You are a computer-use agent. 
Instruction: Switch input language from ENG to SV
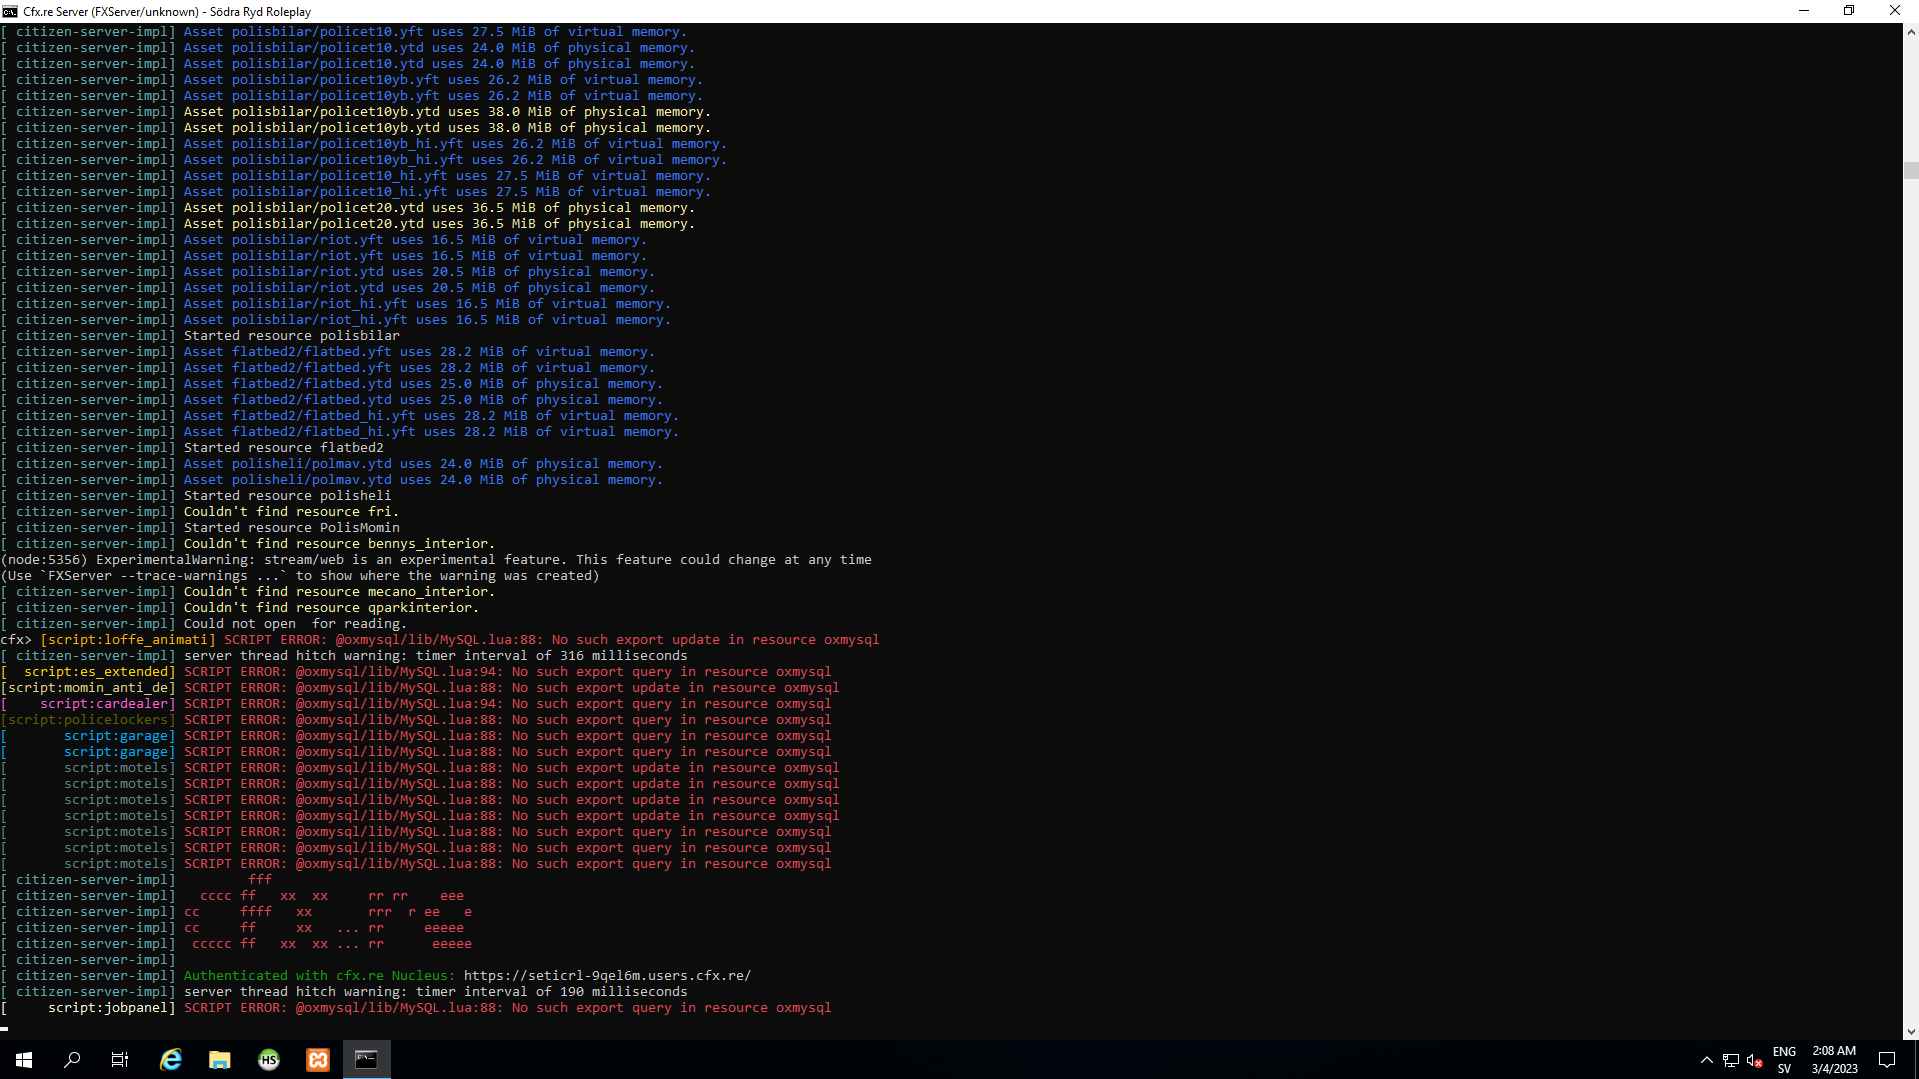pyautogui.click(x=1784, y=1058)
